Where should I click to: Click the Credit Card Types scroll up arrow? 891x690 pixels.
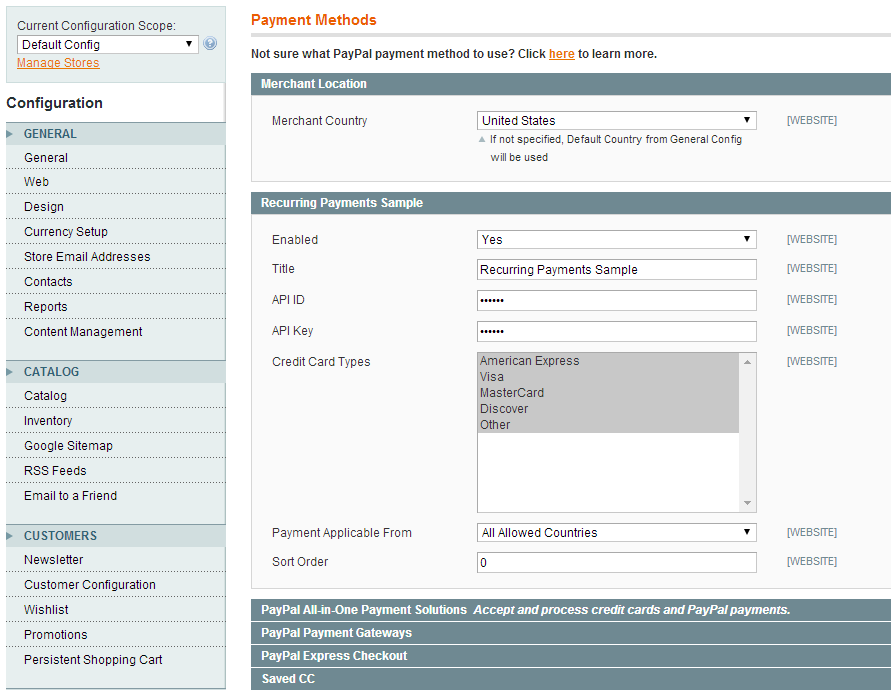747,362
